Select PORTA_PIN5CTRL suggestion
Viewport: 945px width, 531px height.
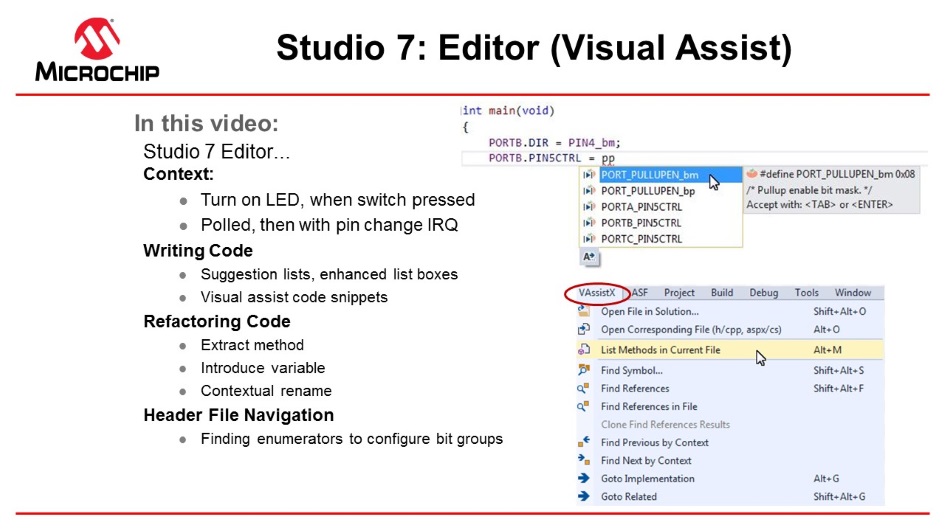(x=661, y=207)
